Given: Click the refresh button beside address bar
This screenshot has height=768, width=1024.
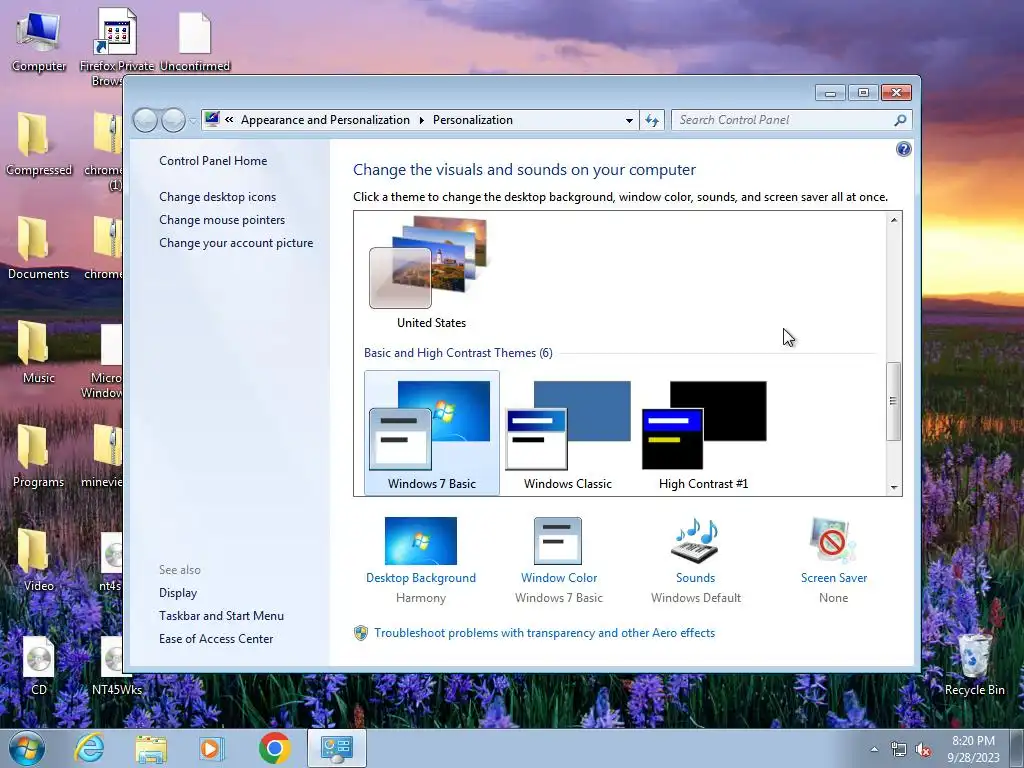Looking at the screenshot, I should tap(652, 120).
